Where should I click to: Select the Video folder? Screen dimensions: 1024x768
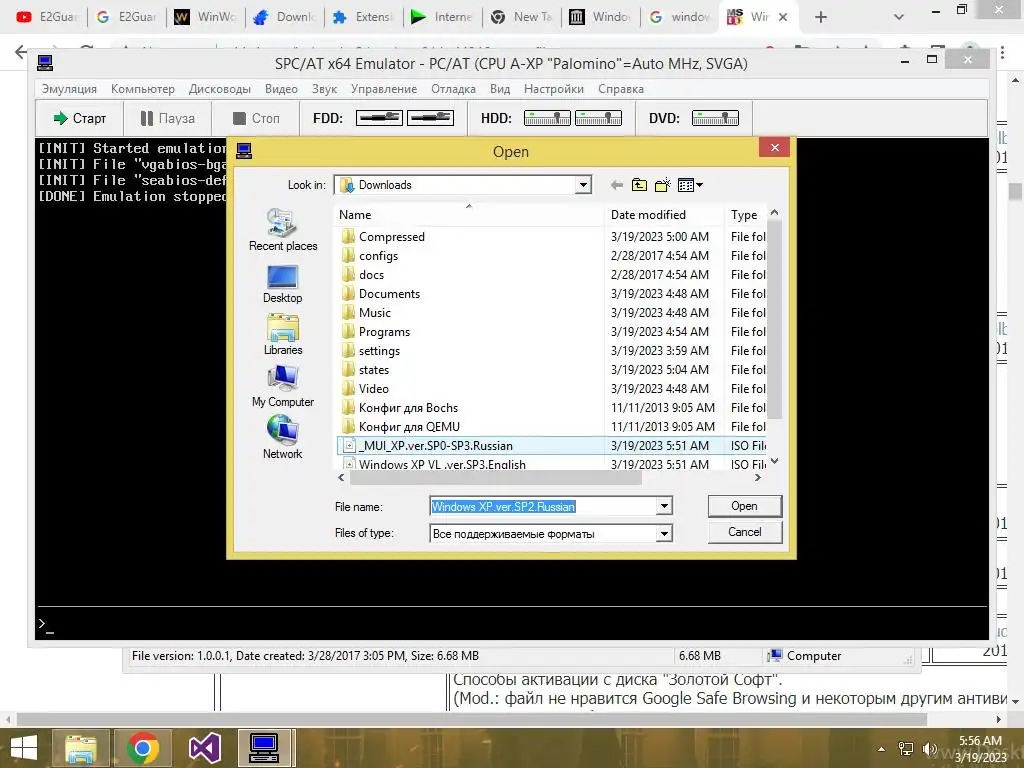click(374, 389)
